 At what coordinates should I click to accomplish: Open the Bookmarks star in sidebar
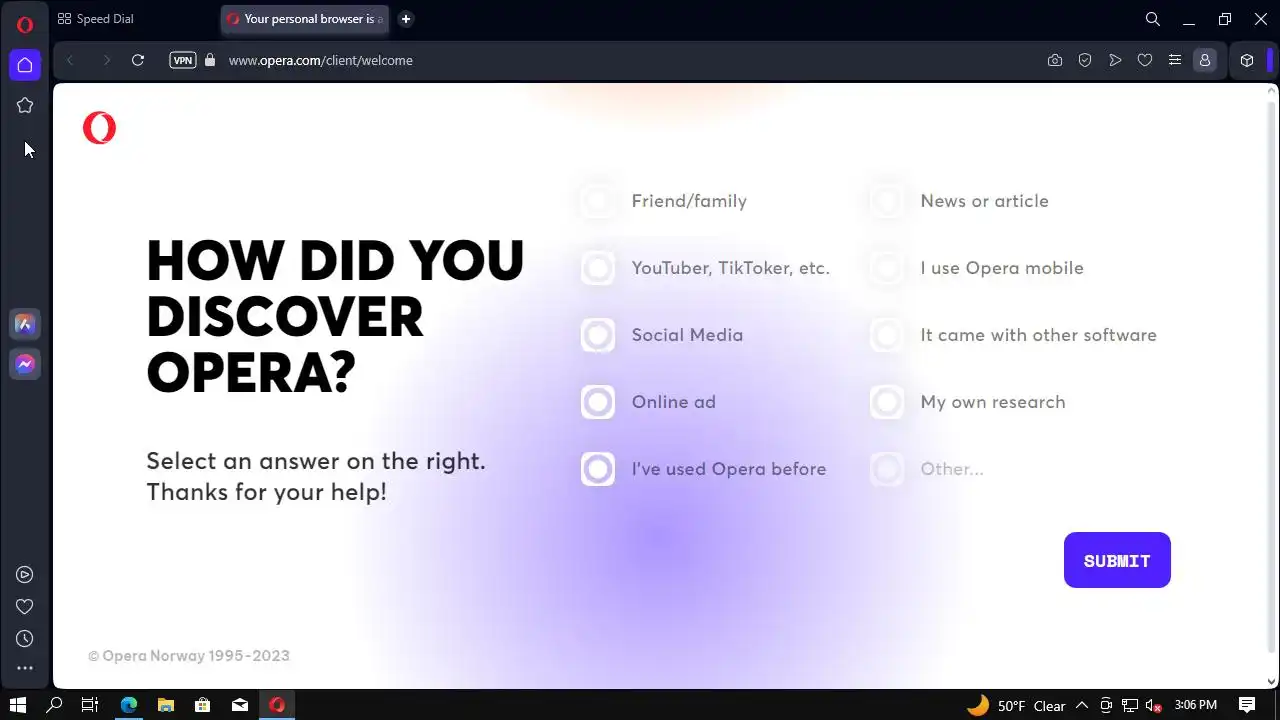25,105
